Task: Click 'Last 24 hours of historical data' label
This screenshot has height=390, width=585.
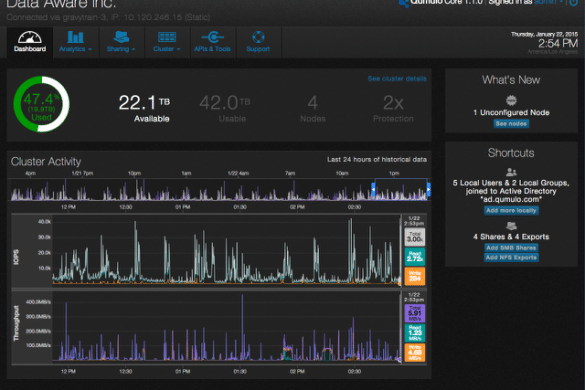Action: point(377,159)
